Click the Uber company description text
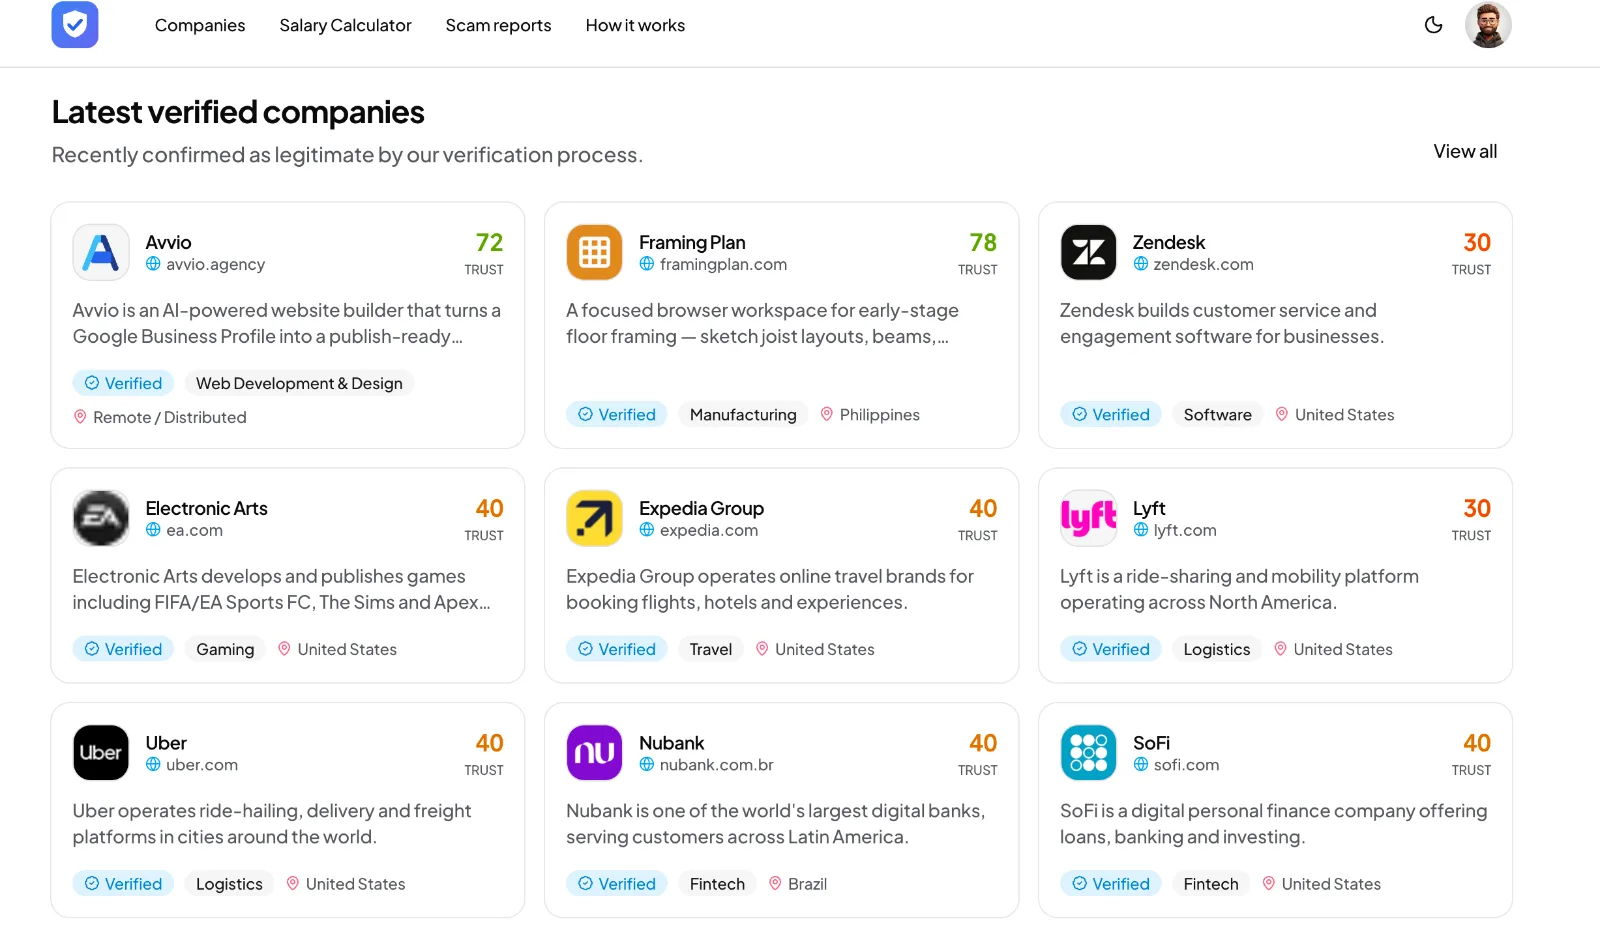Viewport: 1600px width, 932px height. (272, 824)
